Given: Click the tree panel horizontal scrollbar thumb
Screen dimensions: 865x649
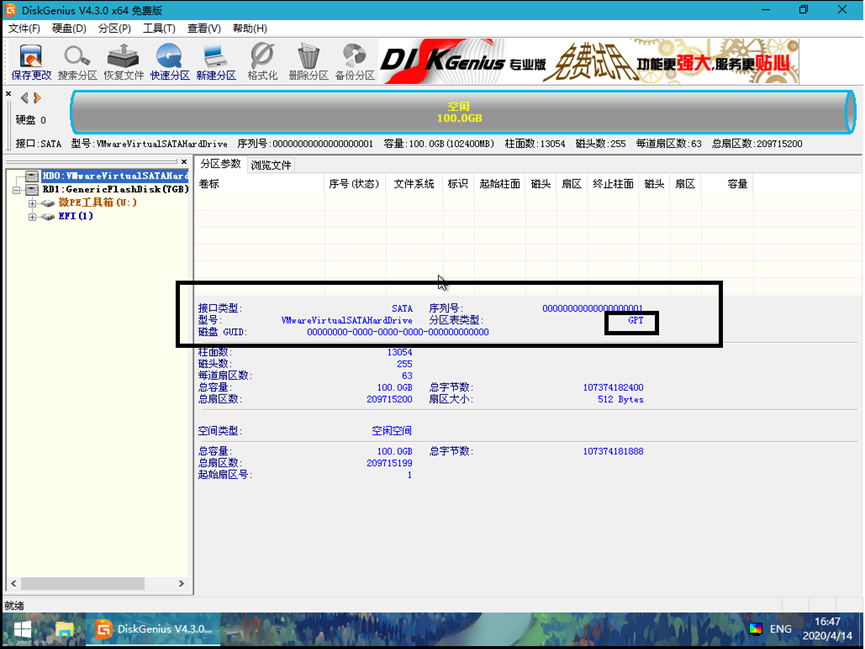Looking at the screenshot, I should coord(83,583).
